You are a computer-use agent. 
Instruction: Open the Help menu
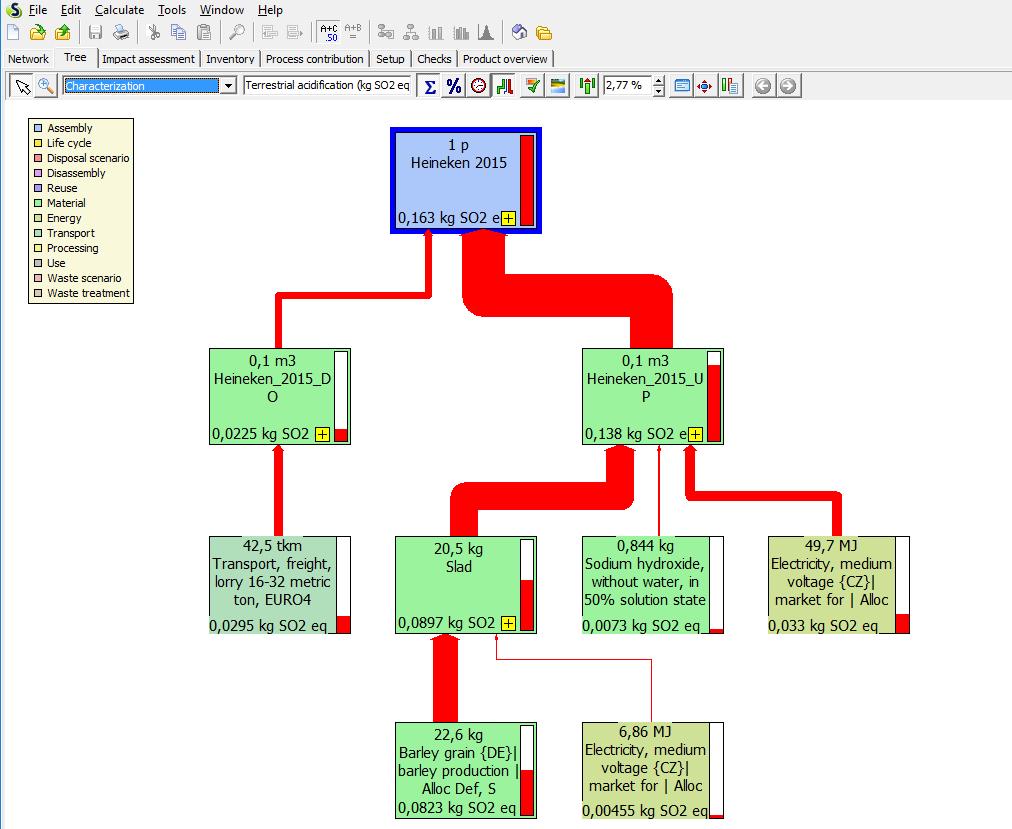[270, 10]
